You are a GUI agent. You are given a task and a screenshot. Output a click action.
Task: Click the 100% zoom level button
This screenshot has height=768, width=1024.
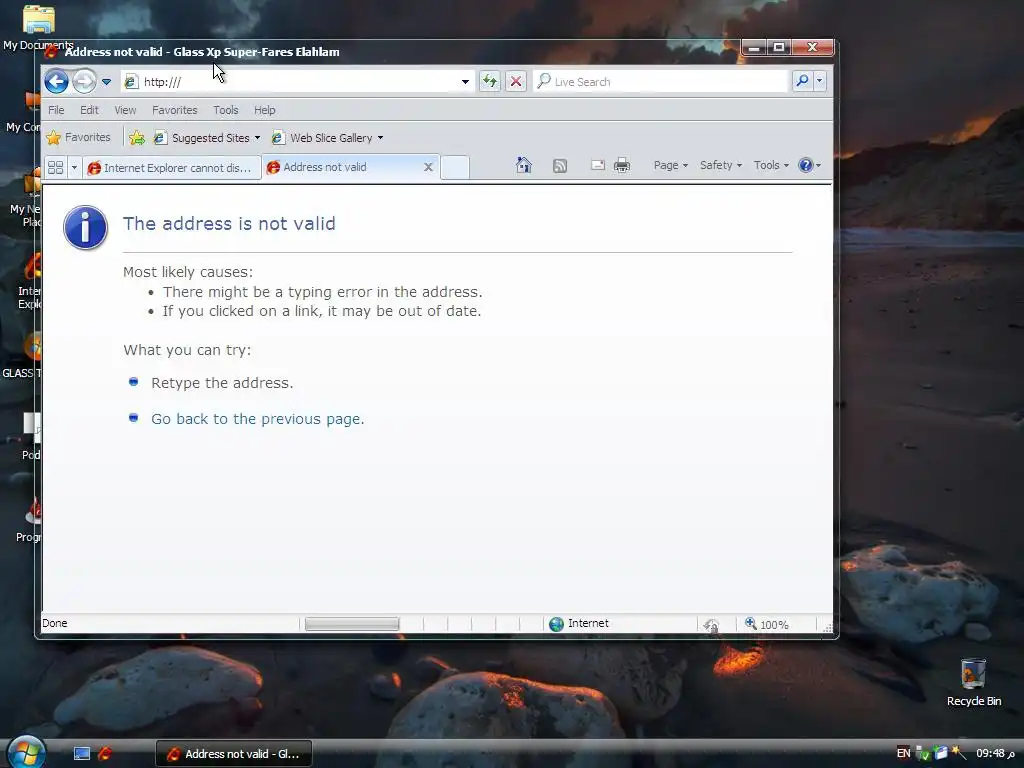(x=767, y=624)
